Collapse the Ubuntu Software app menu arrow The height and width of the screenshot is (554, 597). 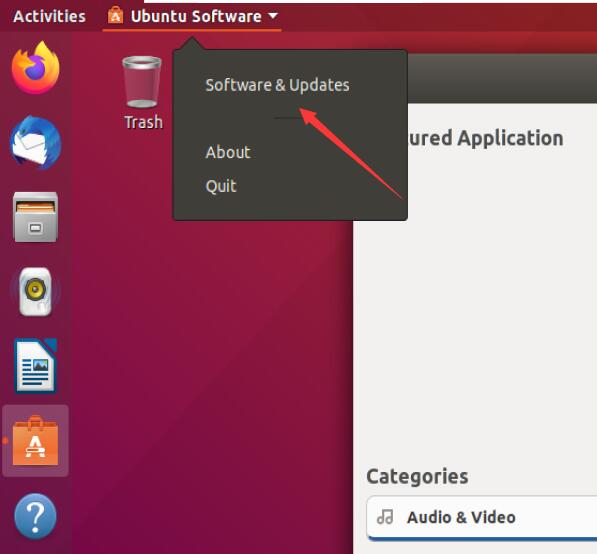point(273,16)
